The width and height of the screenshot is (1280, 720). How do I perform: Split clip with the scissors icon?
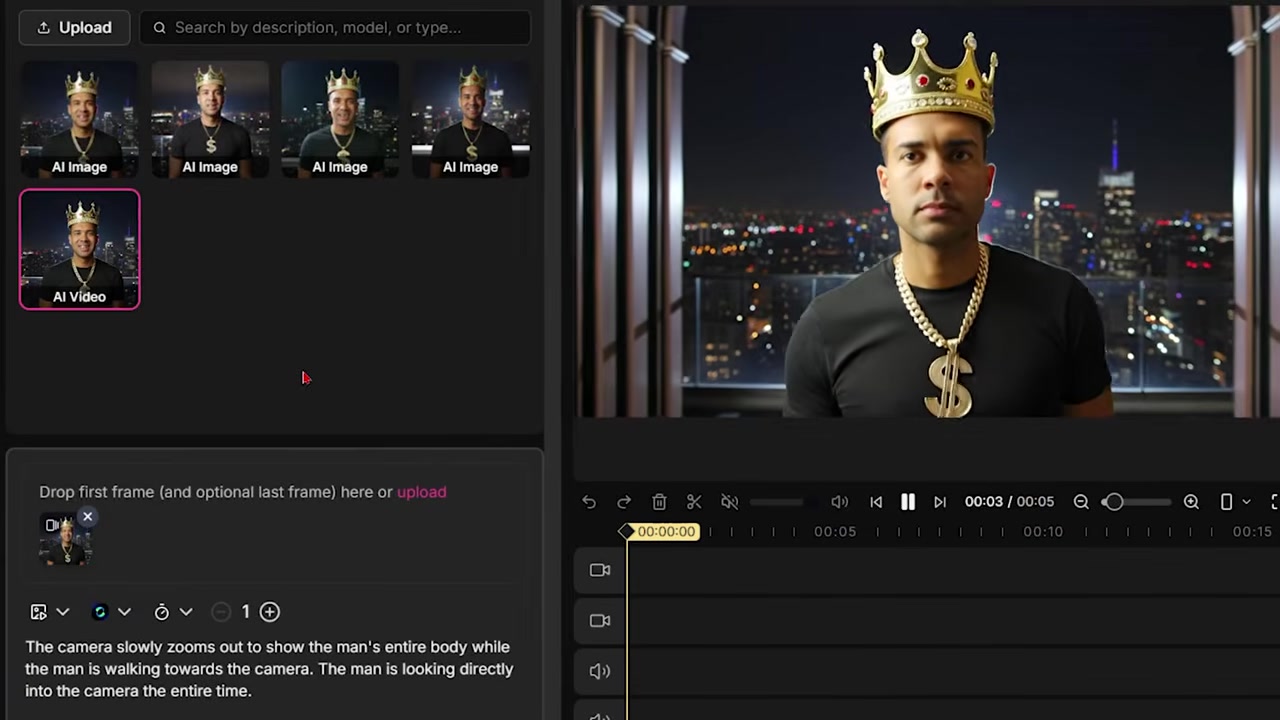[x=694, y=502]
